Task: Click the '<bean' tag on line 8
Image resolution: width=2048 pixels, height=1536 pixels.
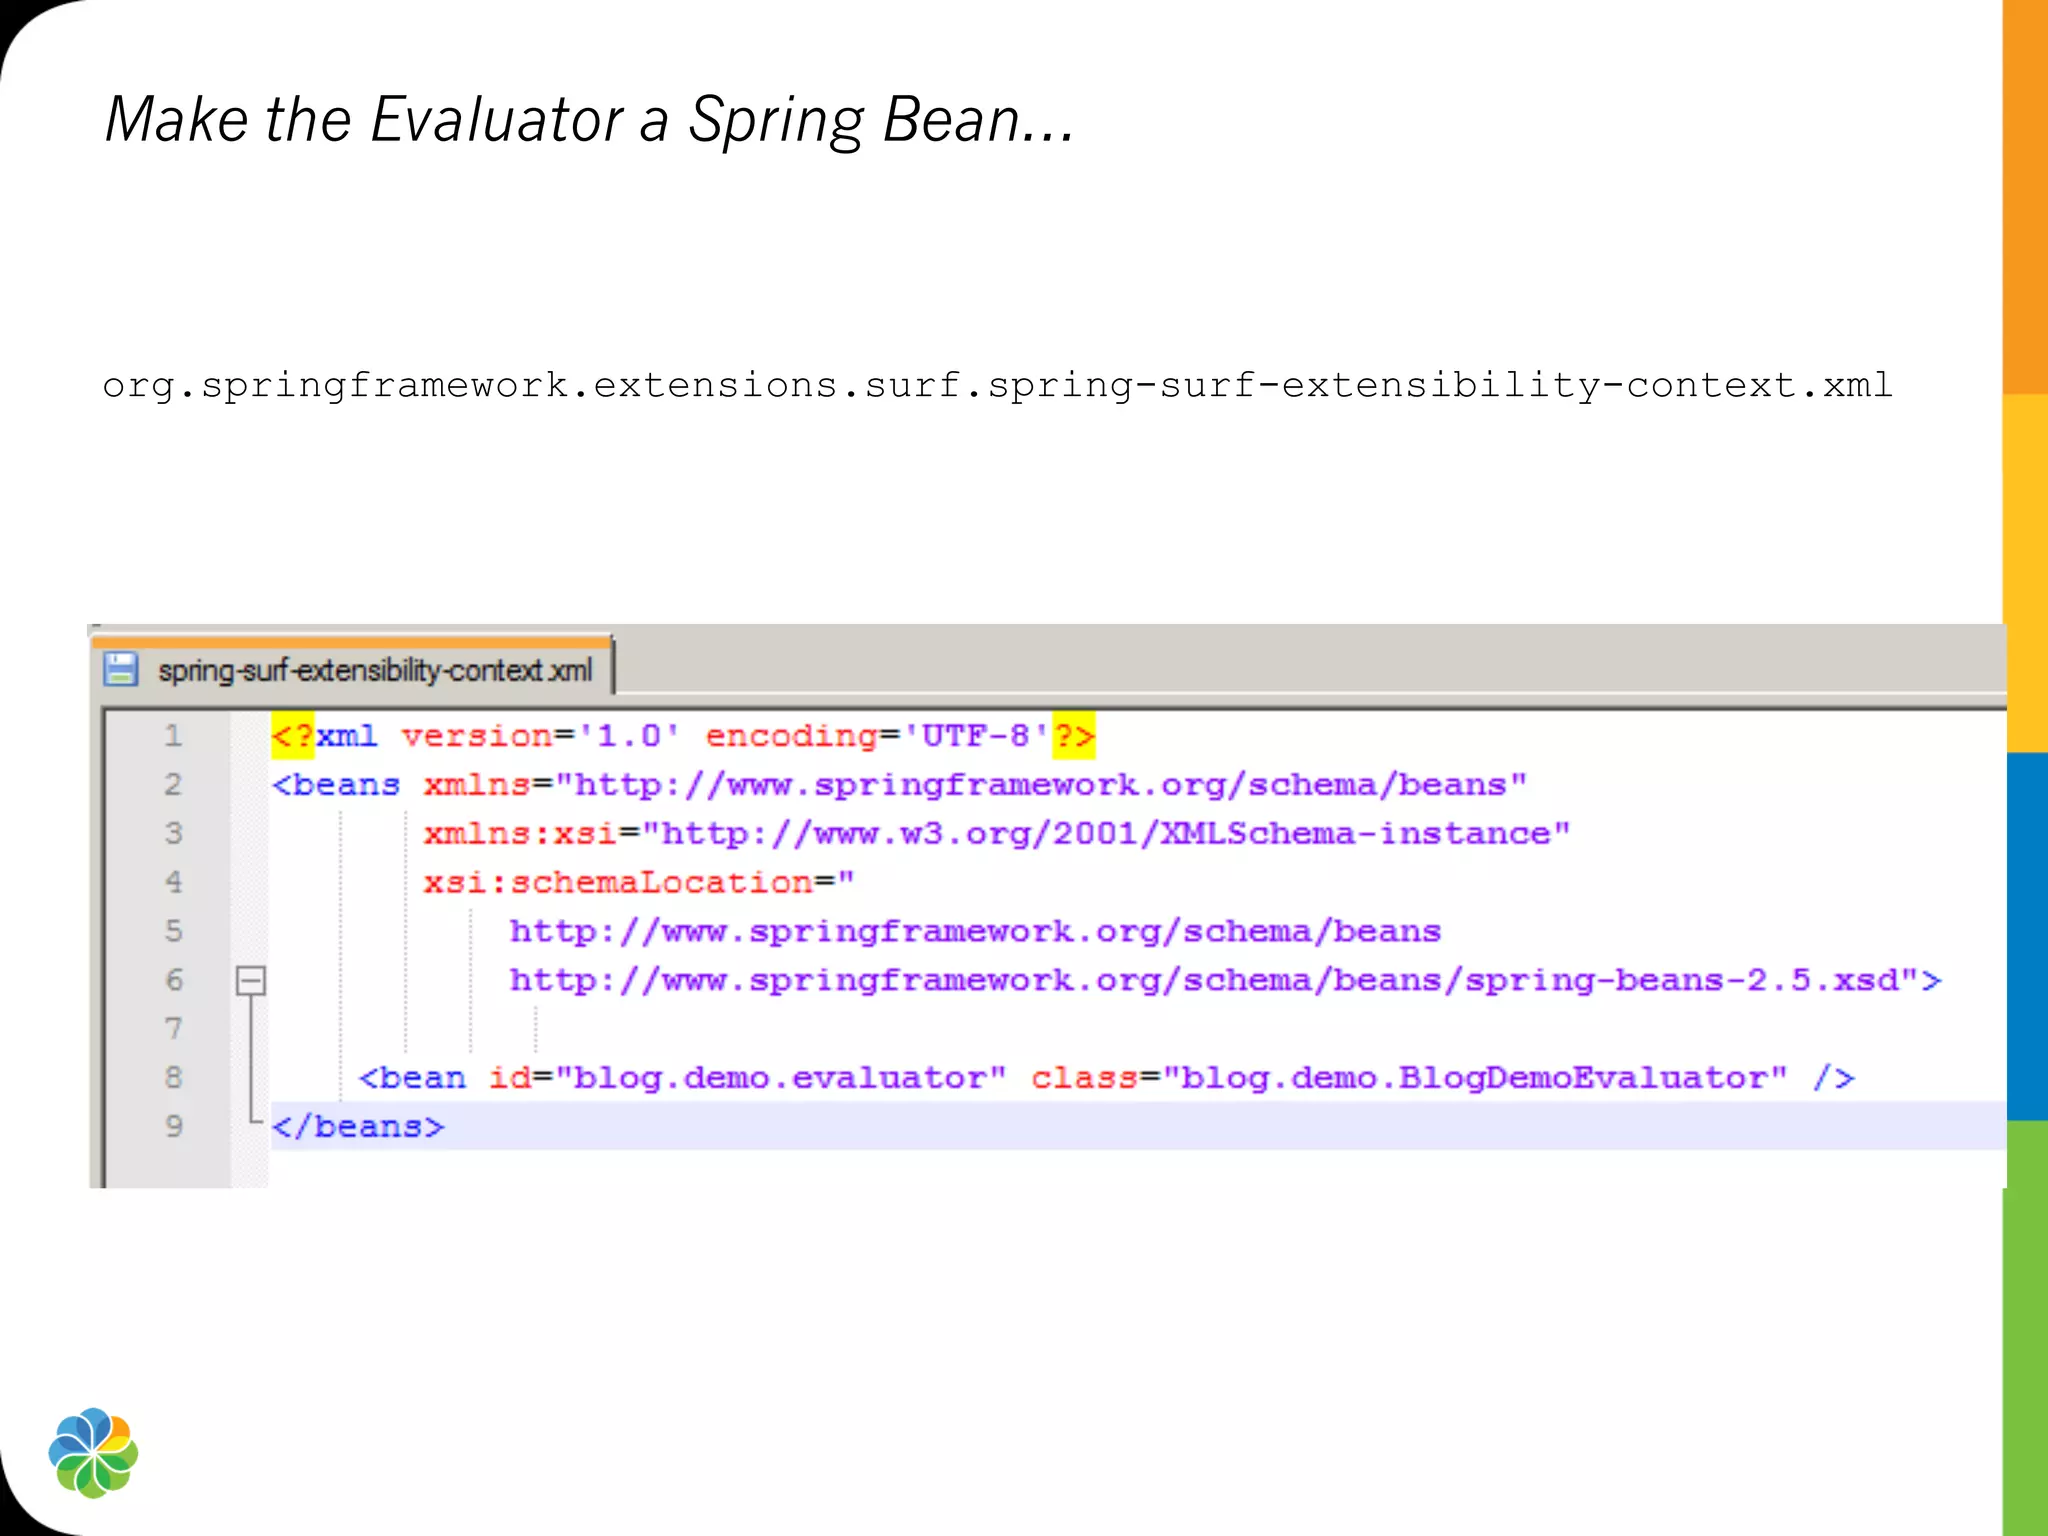Action: (412, 1078)
